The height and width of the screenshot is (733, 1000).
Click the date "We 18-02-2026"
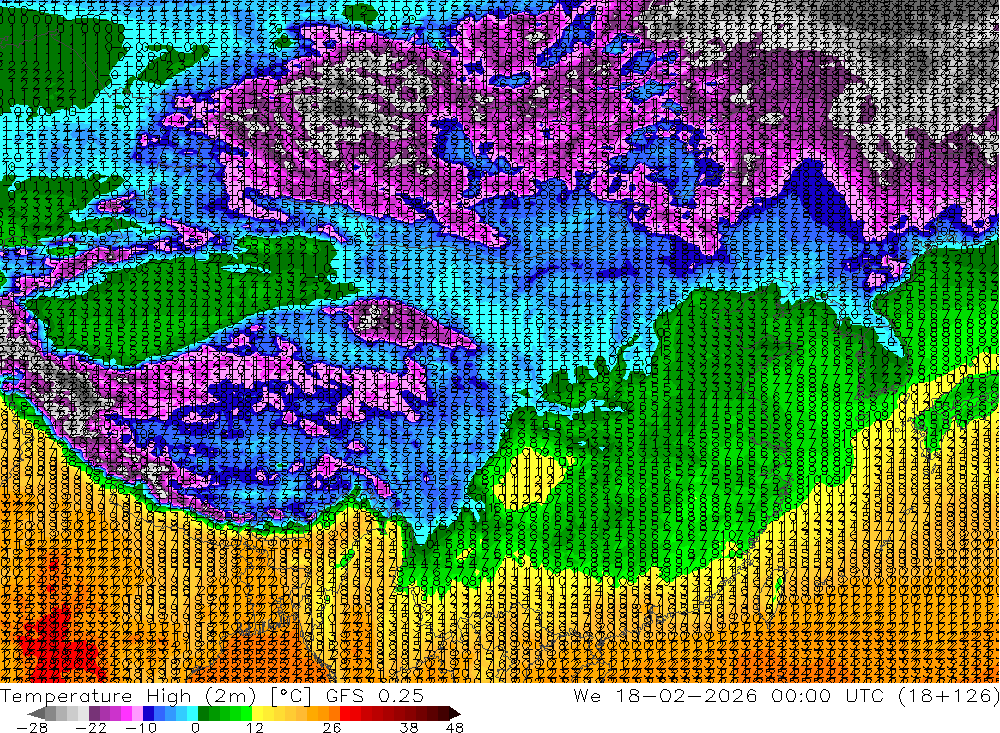(x=665, y=695)
